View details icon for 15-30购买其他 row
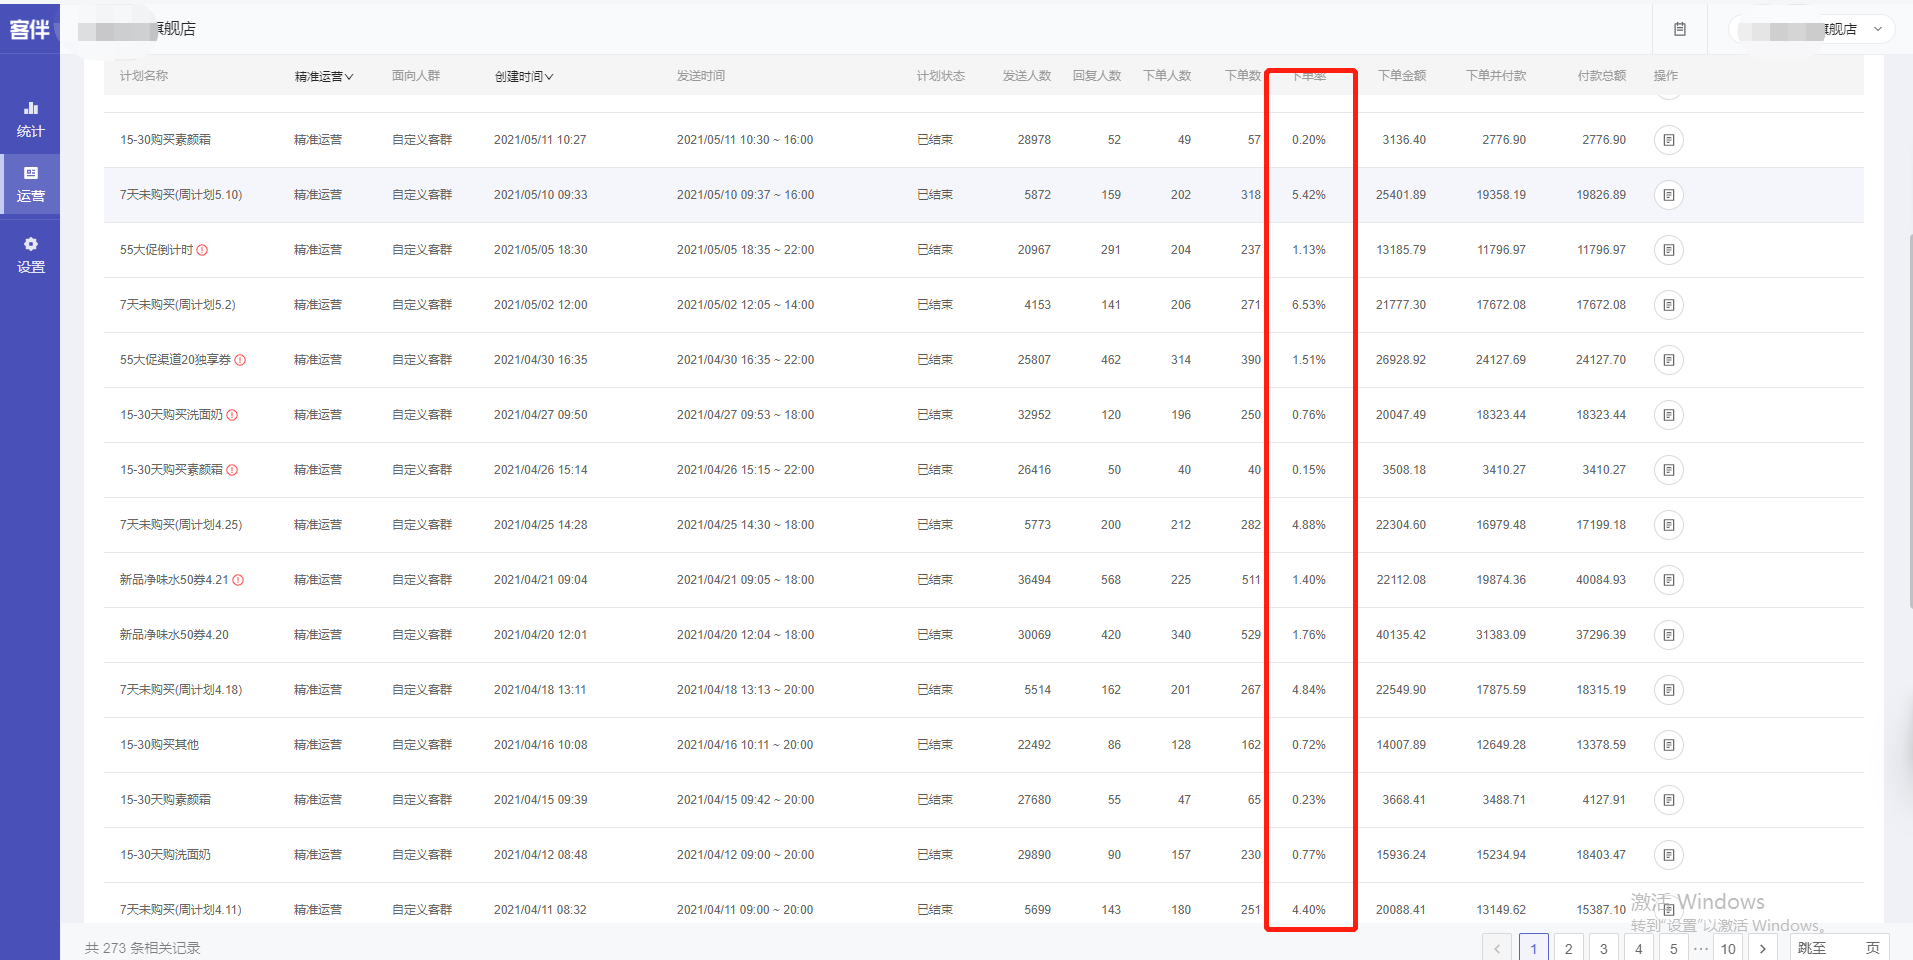This screenshot has width=1913, height=960. click(1668, 745)
